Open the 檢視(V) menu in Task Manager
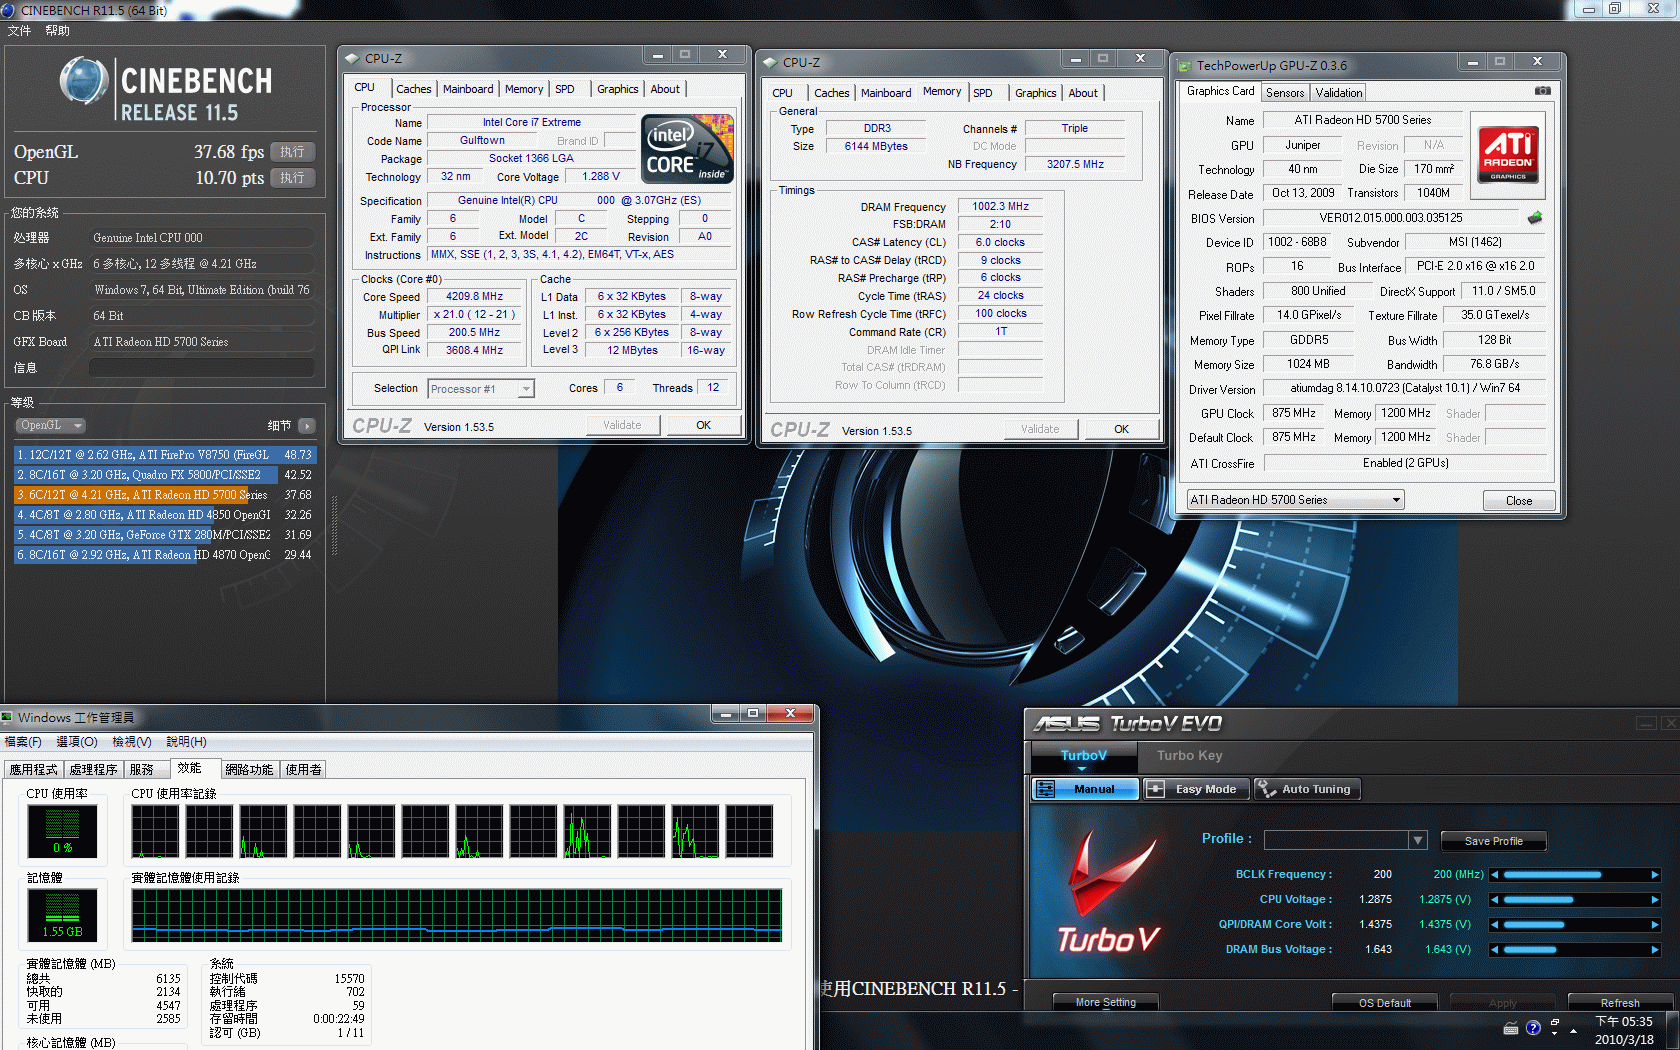Viewport: 1680px width, 1050px height. (132, 742)
